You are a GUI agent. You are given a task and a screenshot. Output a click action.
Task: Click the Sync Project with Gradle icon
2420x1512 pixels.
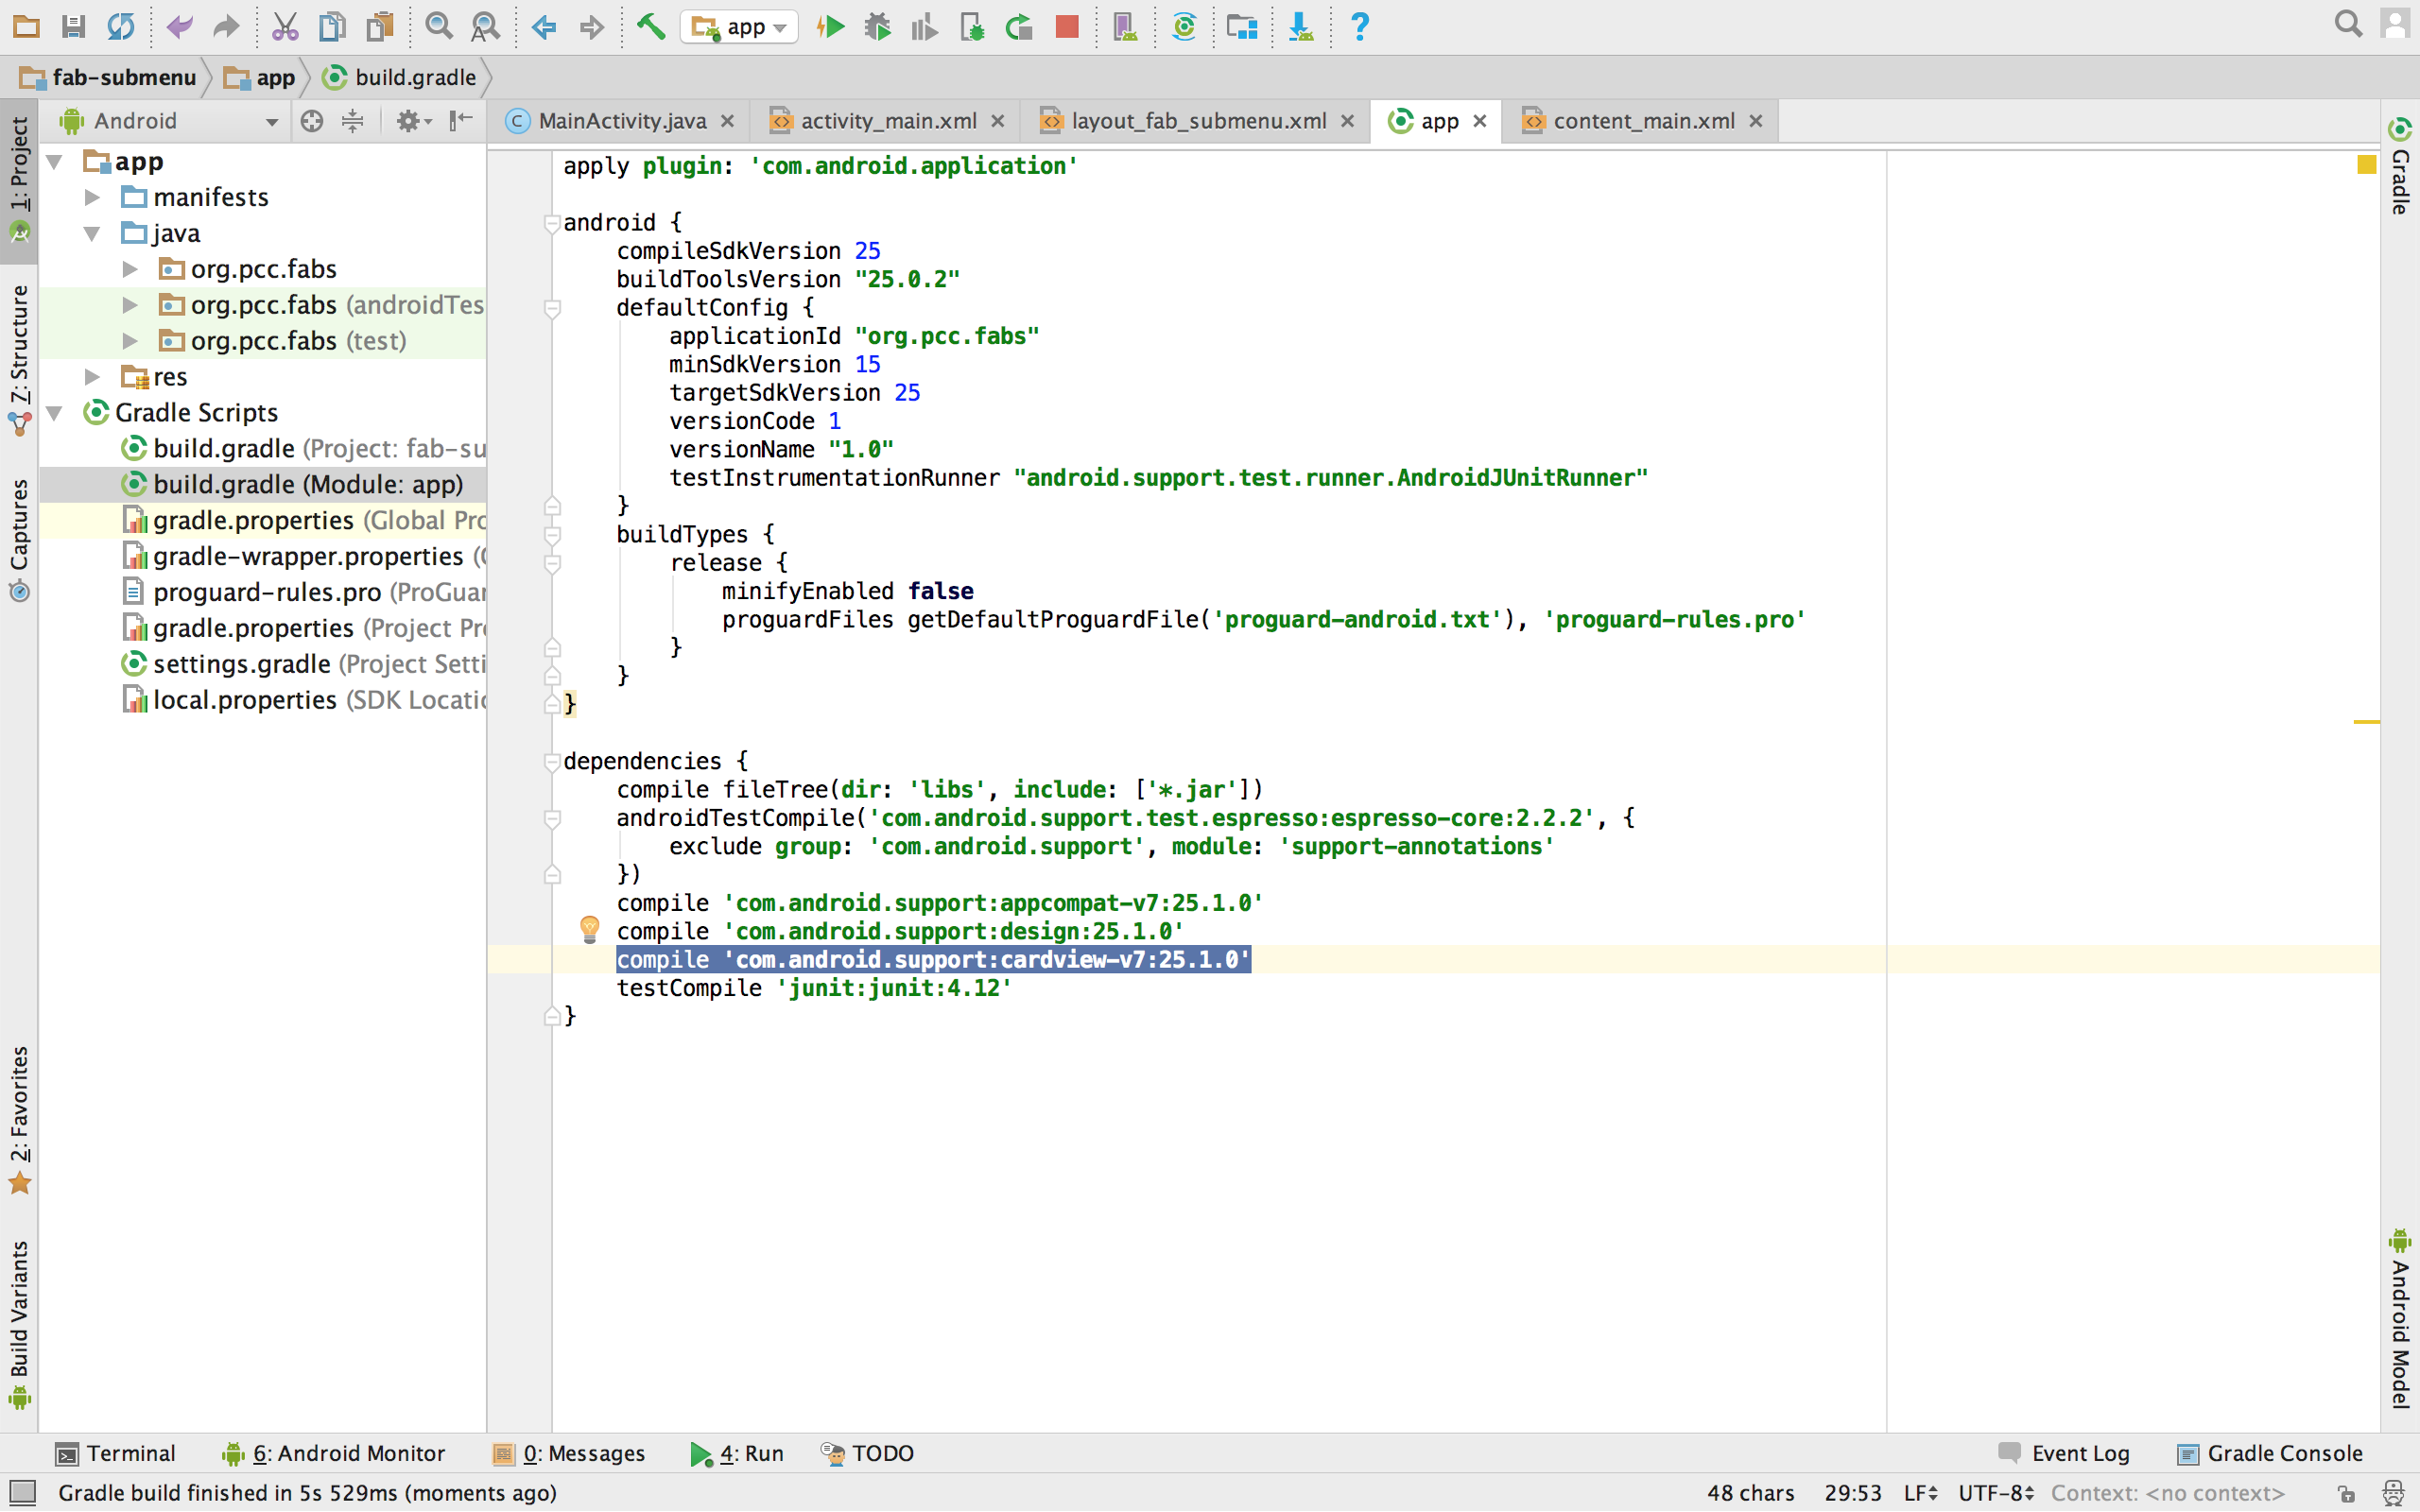pos(1184,27)
